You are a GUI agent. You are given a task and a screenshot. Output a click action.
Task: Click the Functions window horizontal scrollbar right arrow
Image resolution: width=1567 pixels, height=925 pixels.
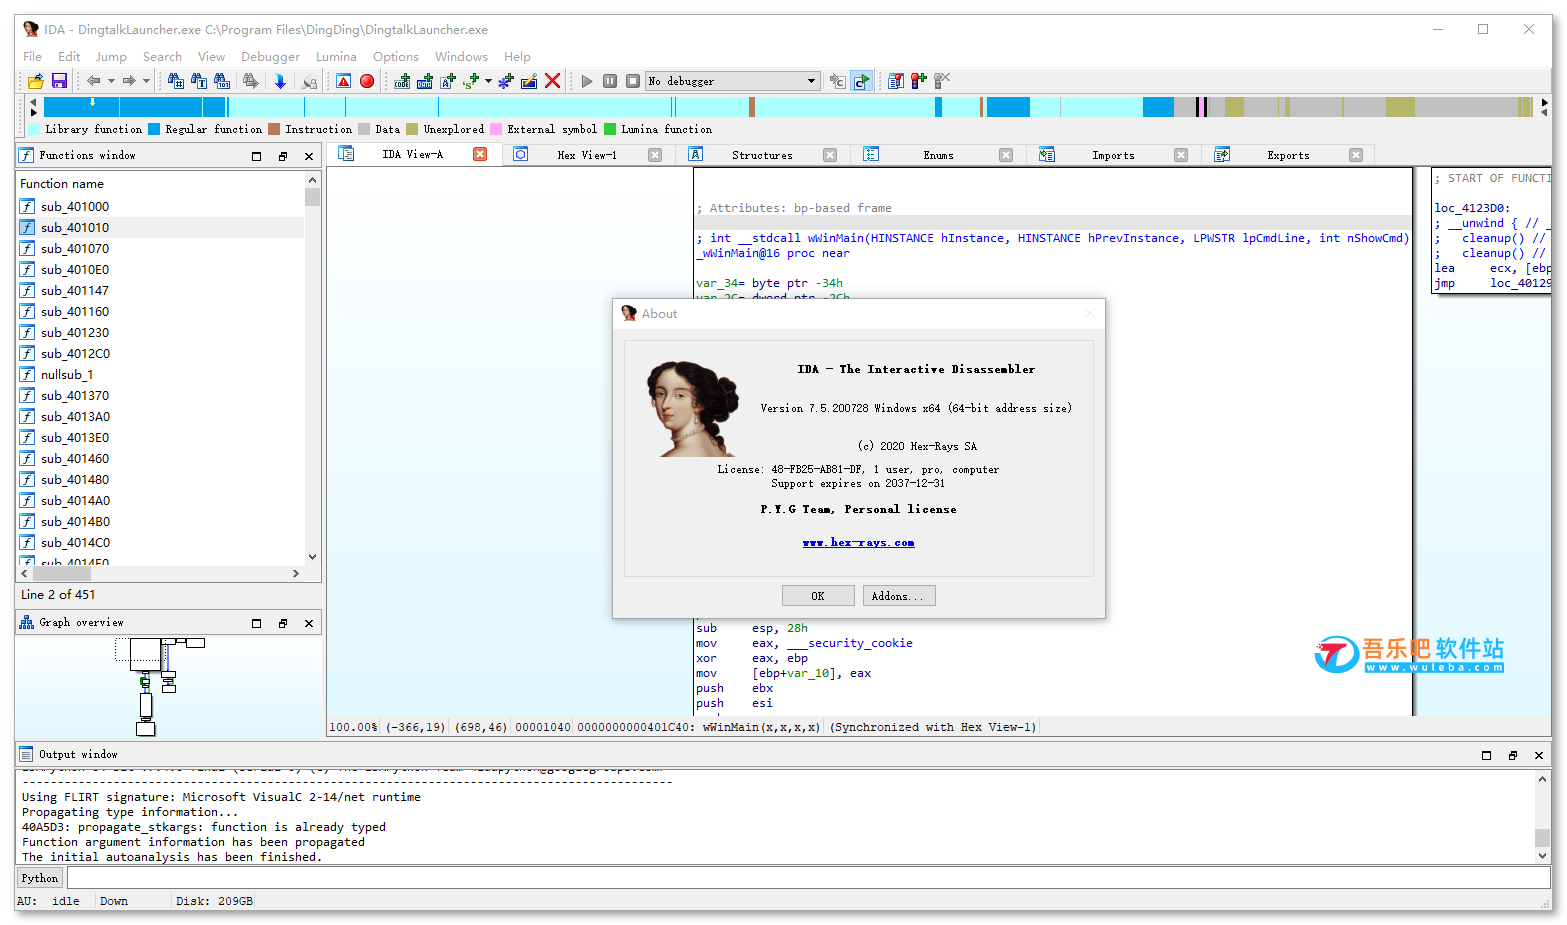[295, 573]
